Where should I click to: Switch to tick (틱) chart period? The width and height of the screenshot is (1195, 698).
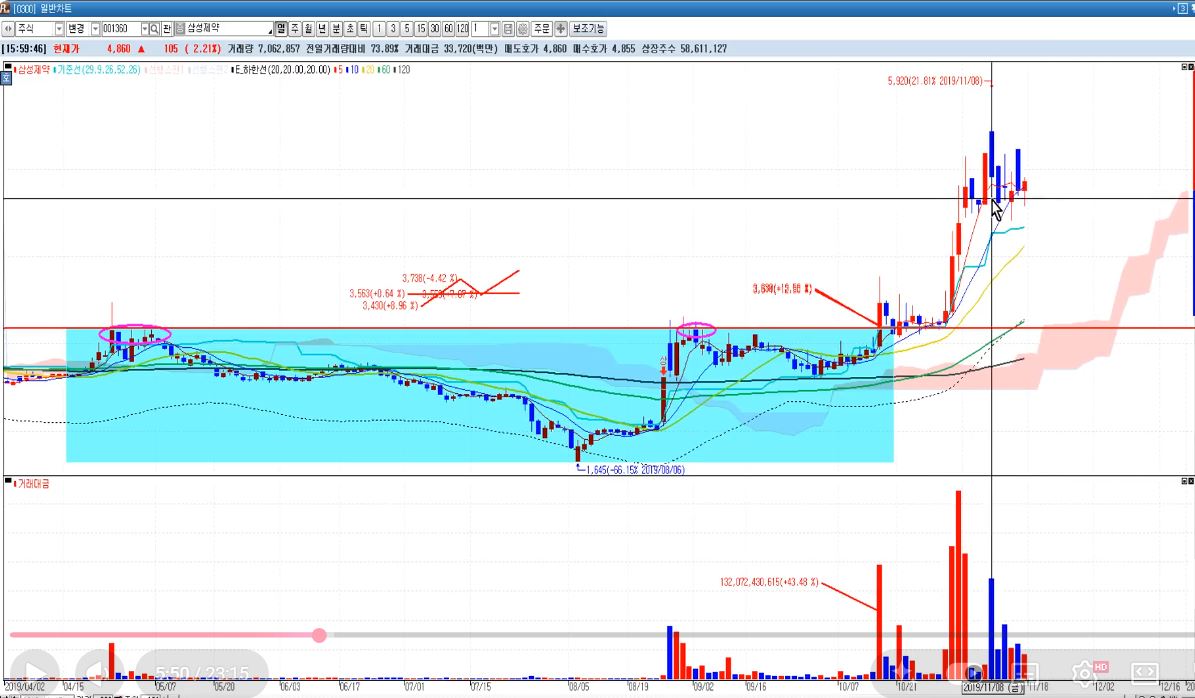pyautogui.click(x=364, y=29)
